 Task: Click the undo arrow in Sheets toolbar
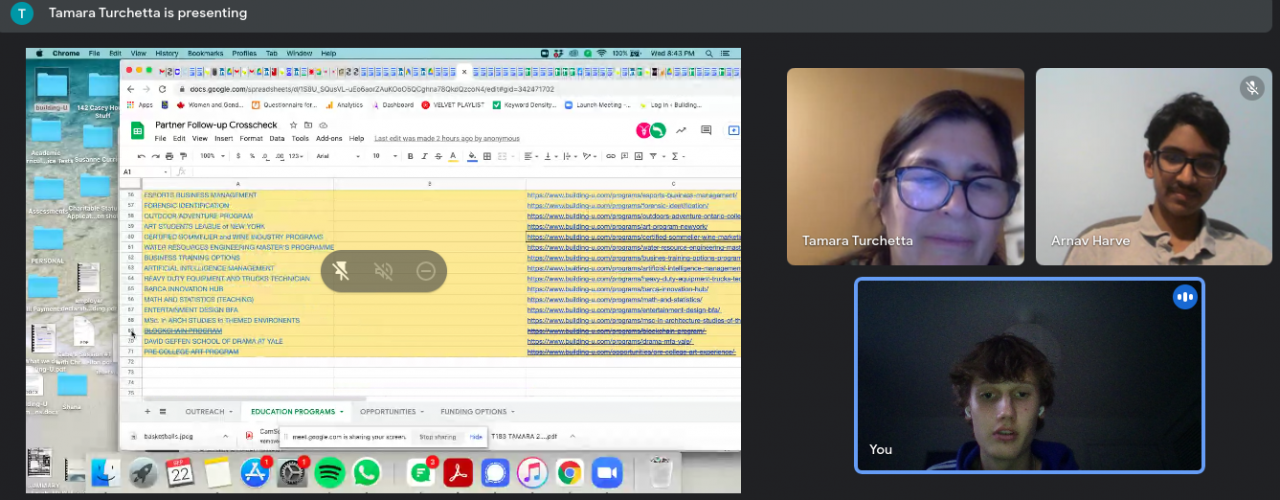[x=141, y=156]
